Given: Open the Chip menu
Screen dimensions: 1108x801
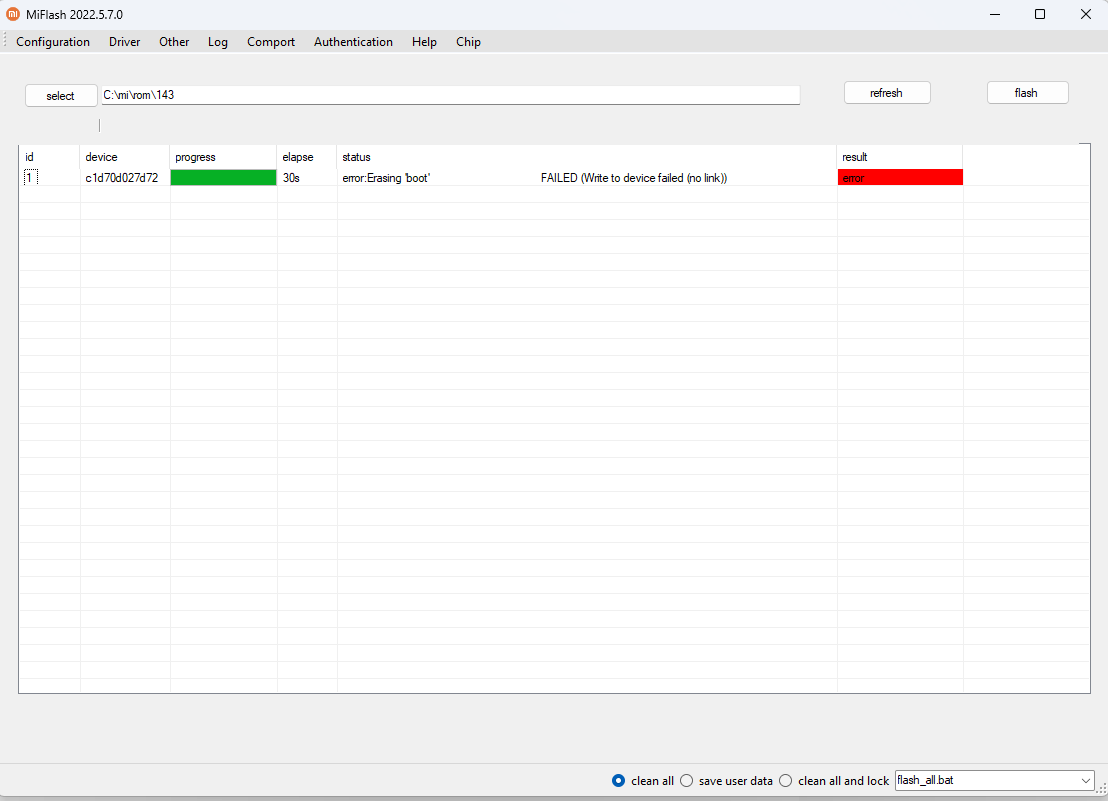Looking at the screenshot, I should (468, 42).
